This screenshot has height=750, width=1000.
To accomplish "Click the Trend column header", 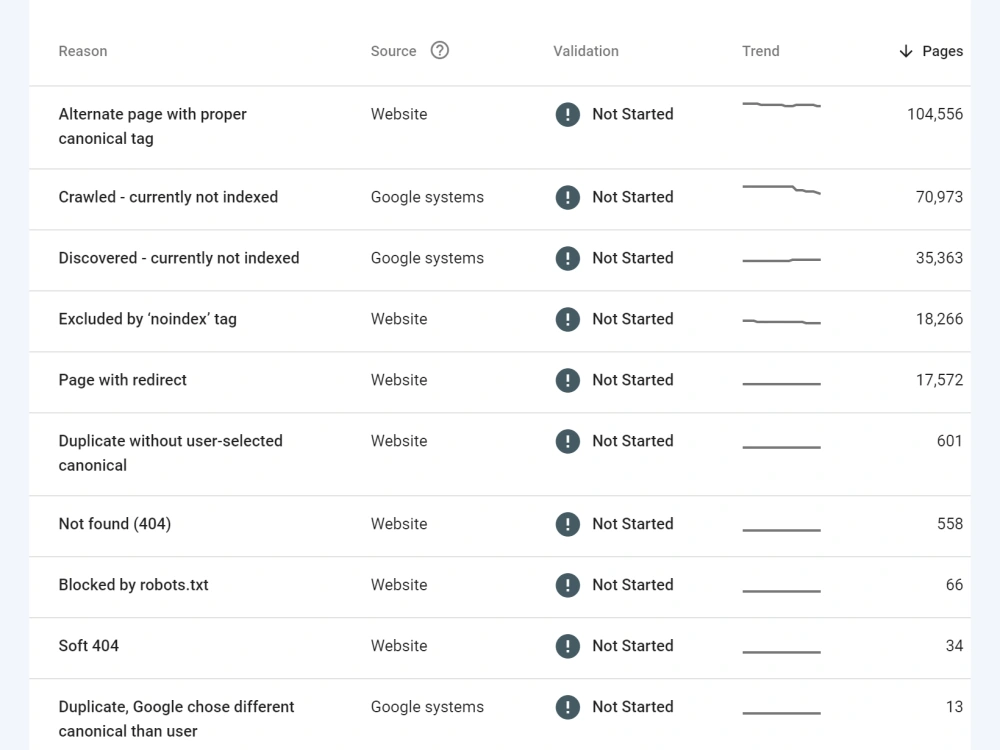I will click(760, 50).
